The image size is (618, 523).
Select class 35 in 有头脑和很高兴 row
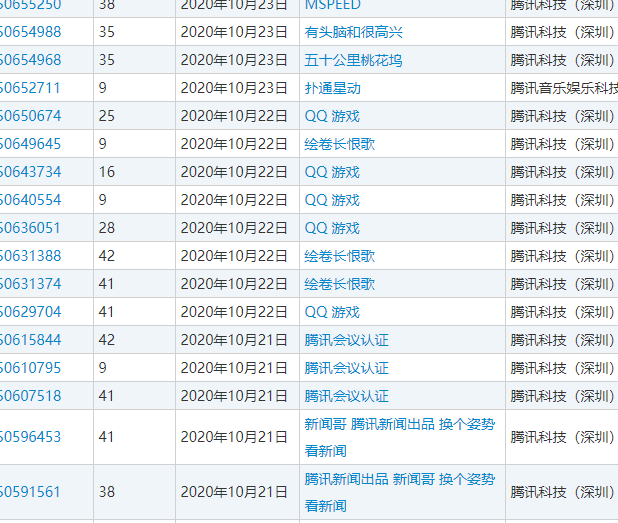coord(106,32)
